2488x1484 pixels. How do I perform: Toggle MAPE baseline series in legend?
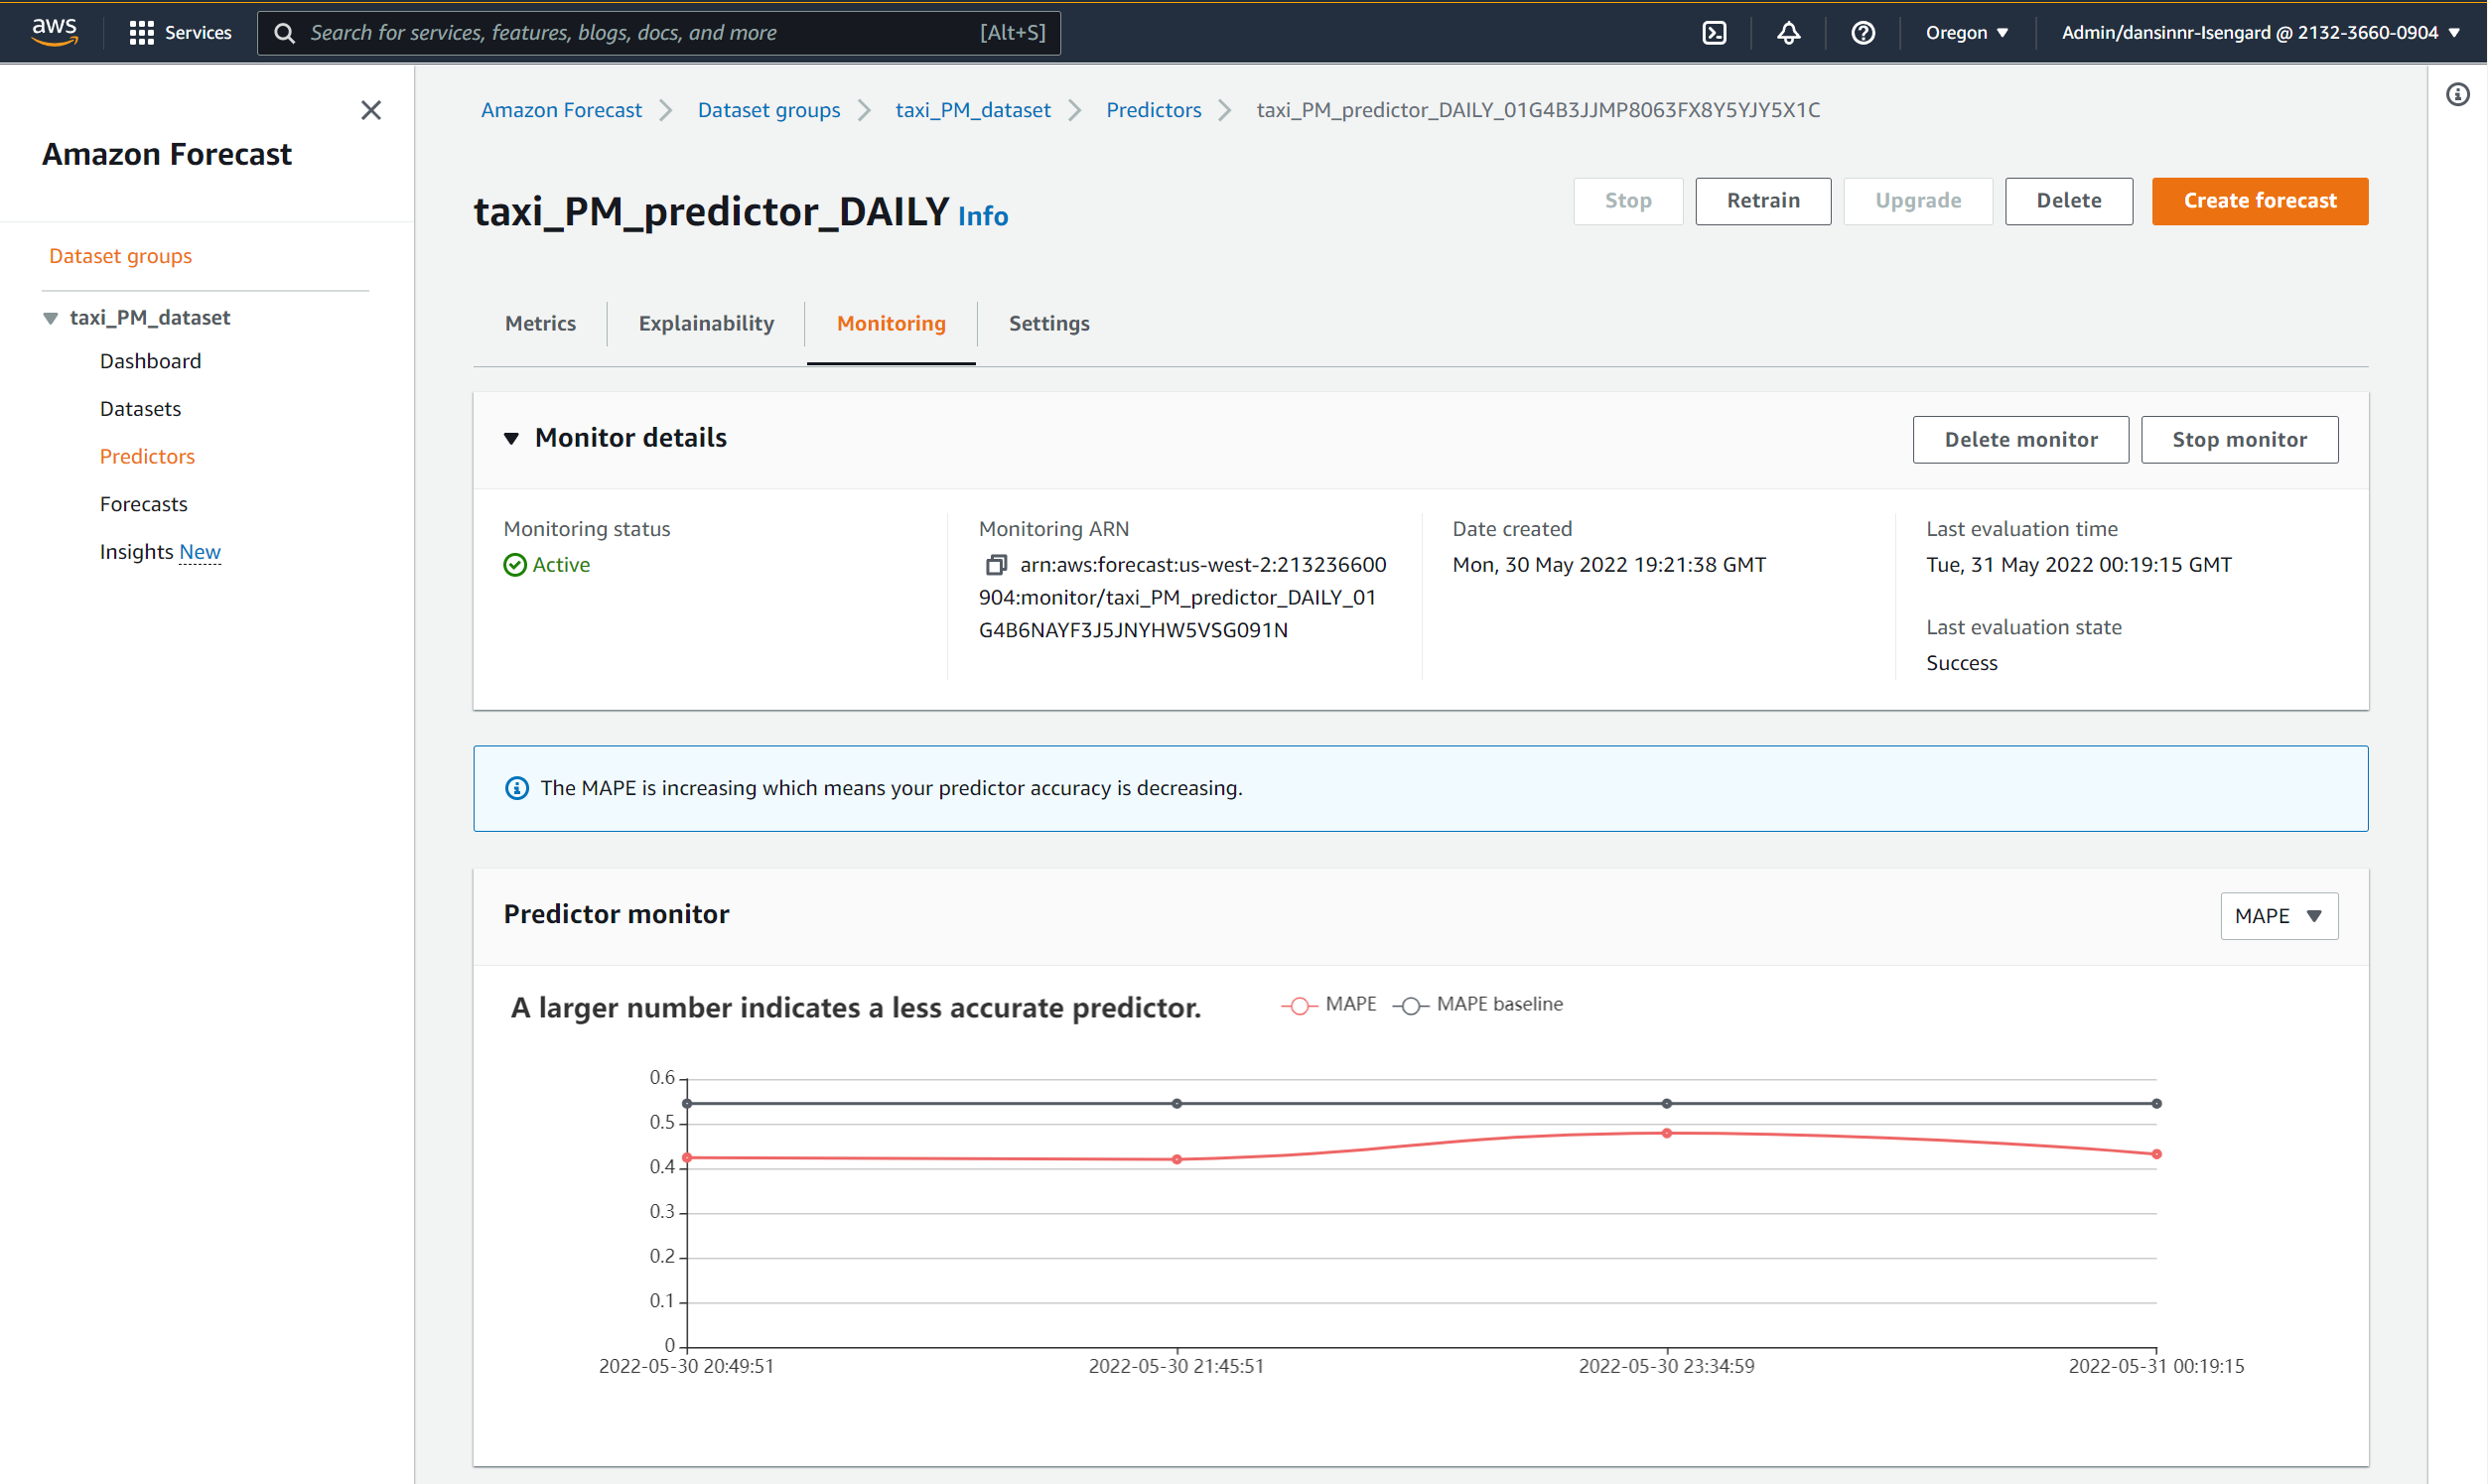pos(1478,1004)
